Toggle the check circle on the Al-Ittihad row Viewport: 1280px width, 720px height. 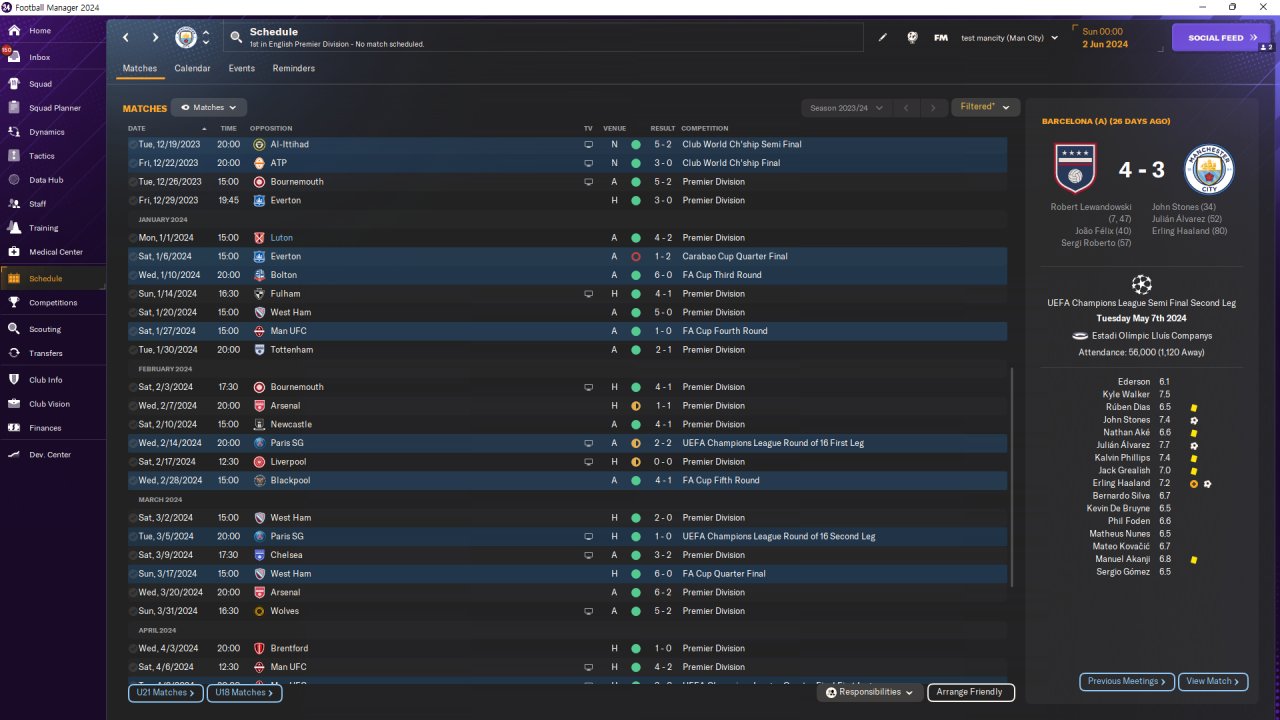tap(134, 144)
